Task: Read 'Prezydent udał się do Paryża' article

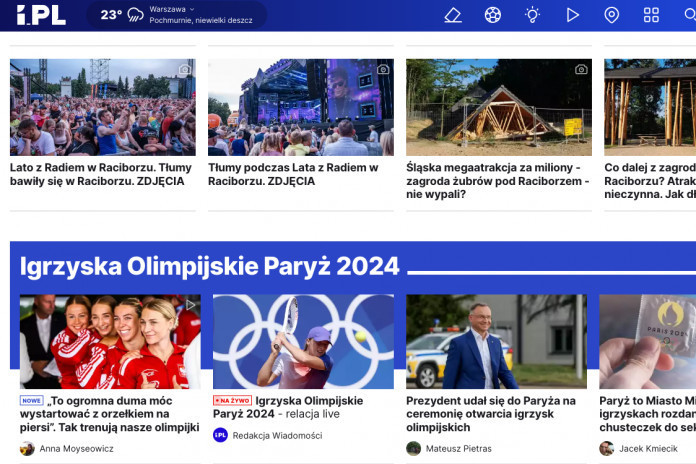Action: 491,414
